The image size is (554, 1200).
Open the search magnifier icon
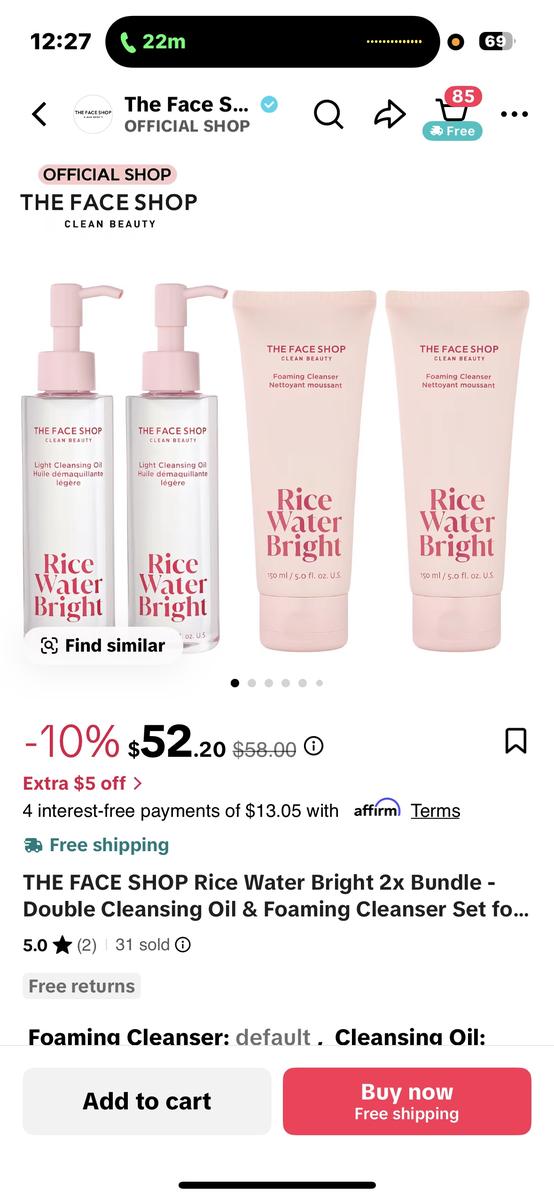328,114
